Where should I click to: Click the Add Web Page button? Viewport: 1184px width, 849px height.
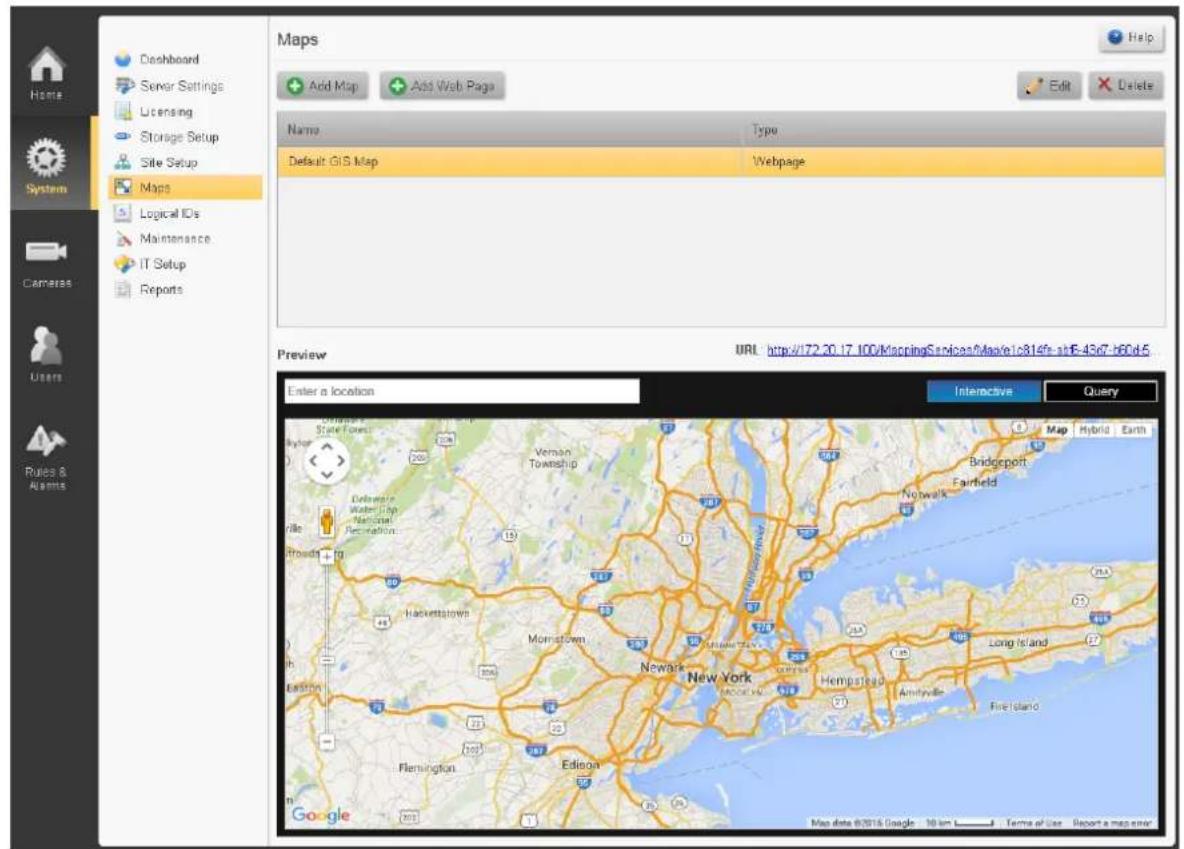pos(442,86)
